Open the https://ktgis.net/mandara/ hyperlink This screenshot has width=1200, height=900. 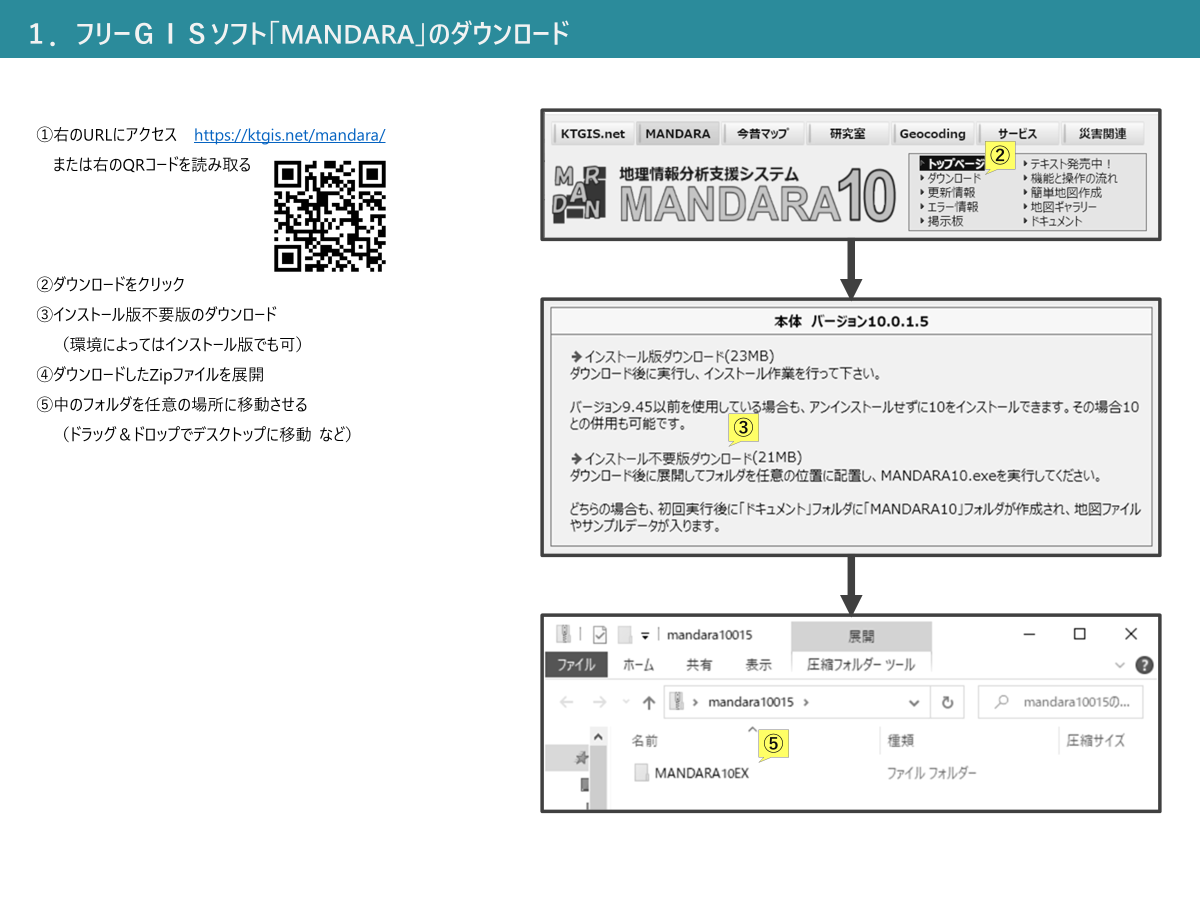pos(289,135)
